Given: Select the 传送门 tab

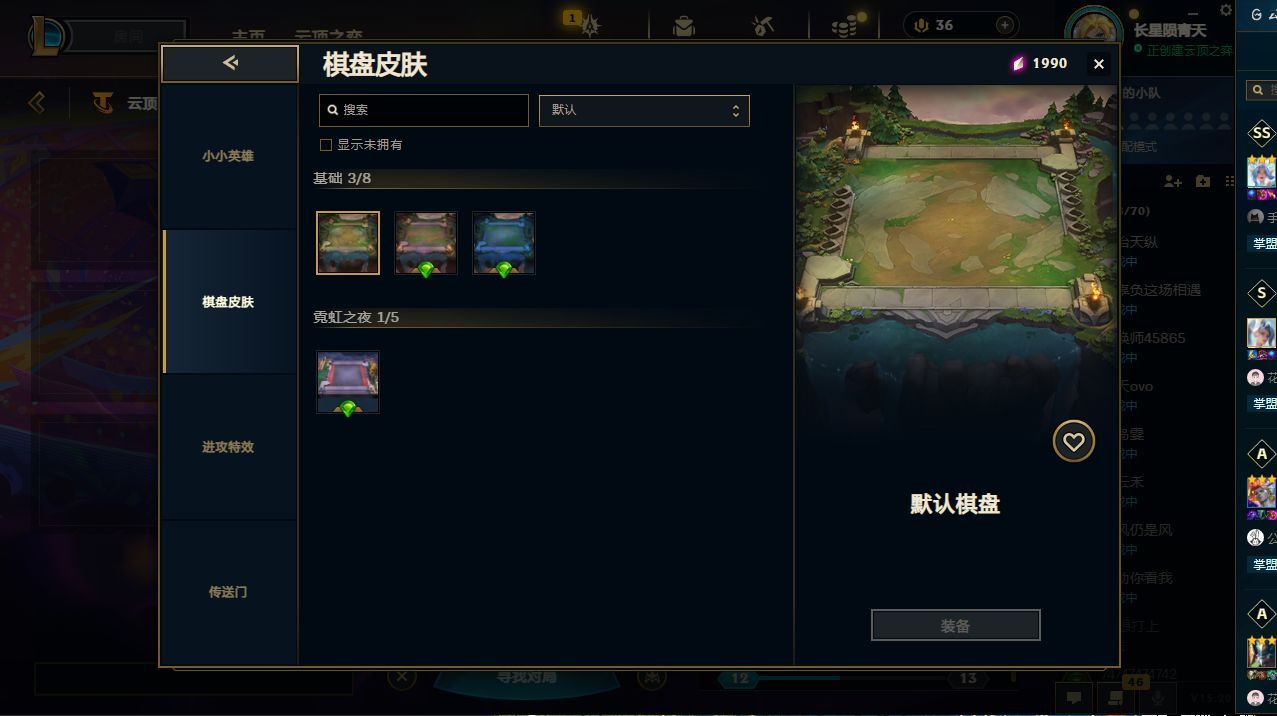Looking at the screenshot, I should 229,592.
